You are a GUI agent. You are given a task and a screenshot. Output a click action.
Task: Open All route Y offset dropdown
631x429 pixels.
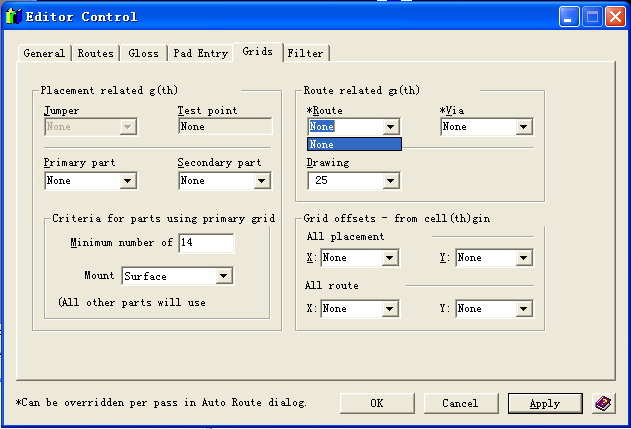point(524,309)
